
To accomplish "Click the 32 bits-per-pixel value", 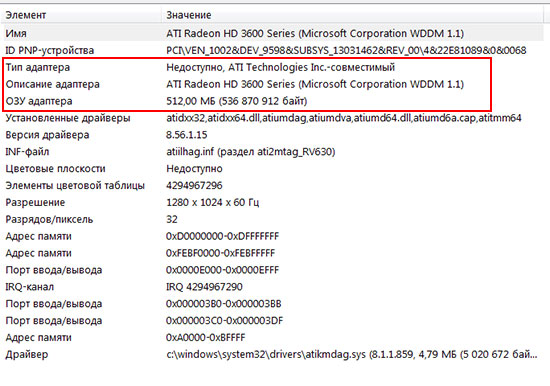I will (x=172, y=219).
